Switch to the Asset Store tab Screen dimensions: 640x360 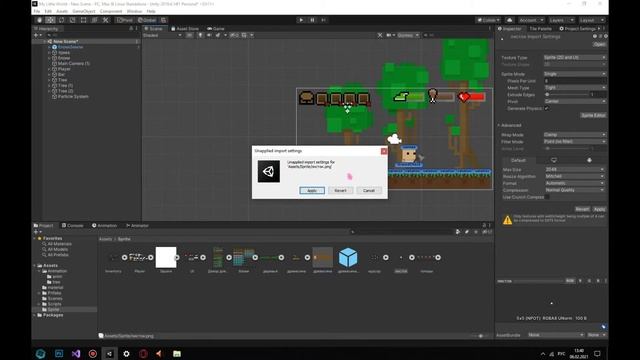click(x=185, y=29)
